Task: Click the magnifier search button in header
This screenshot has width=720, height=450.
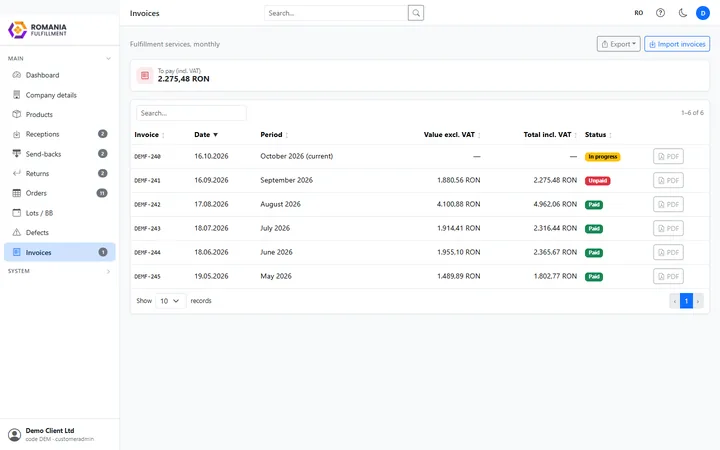Action: pyautogui.click(x=416, y=13)
